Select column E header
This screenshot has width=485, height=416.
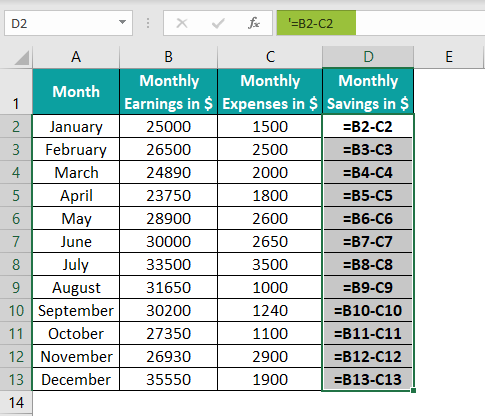(x=449, y=57)
